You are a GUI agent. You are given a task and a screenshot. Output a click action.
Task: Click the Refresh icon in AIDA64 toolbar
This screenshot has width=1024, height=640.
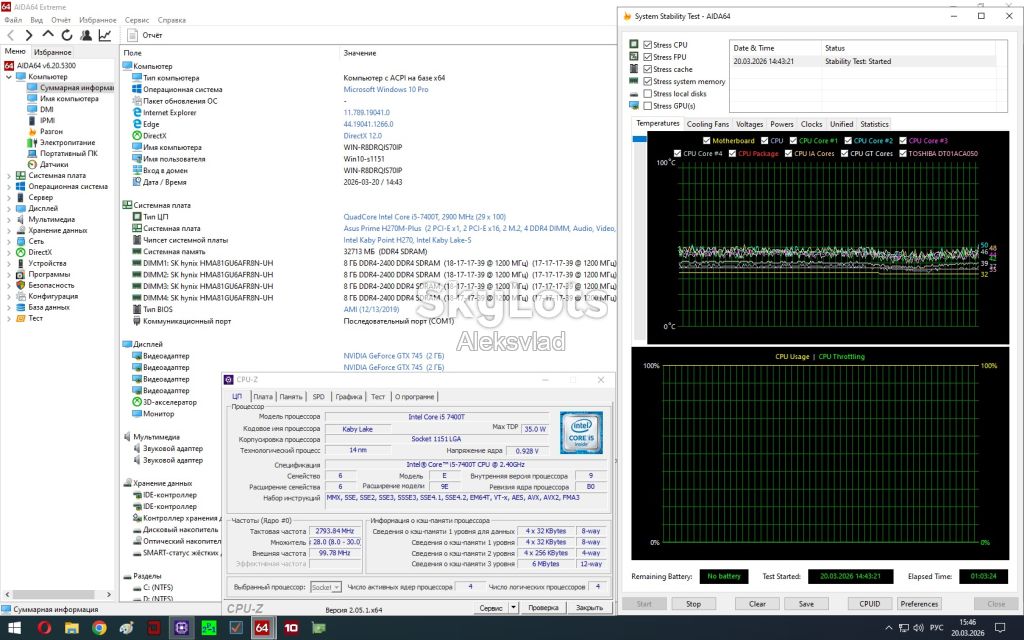pyautogui.click(x=67, y=35)
